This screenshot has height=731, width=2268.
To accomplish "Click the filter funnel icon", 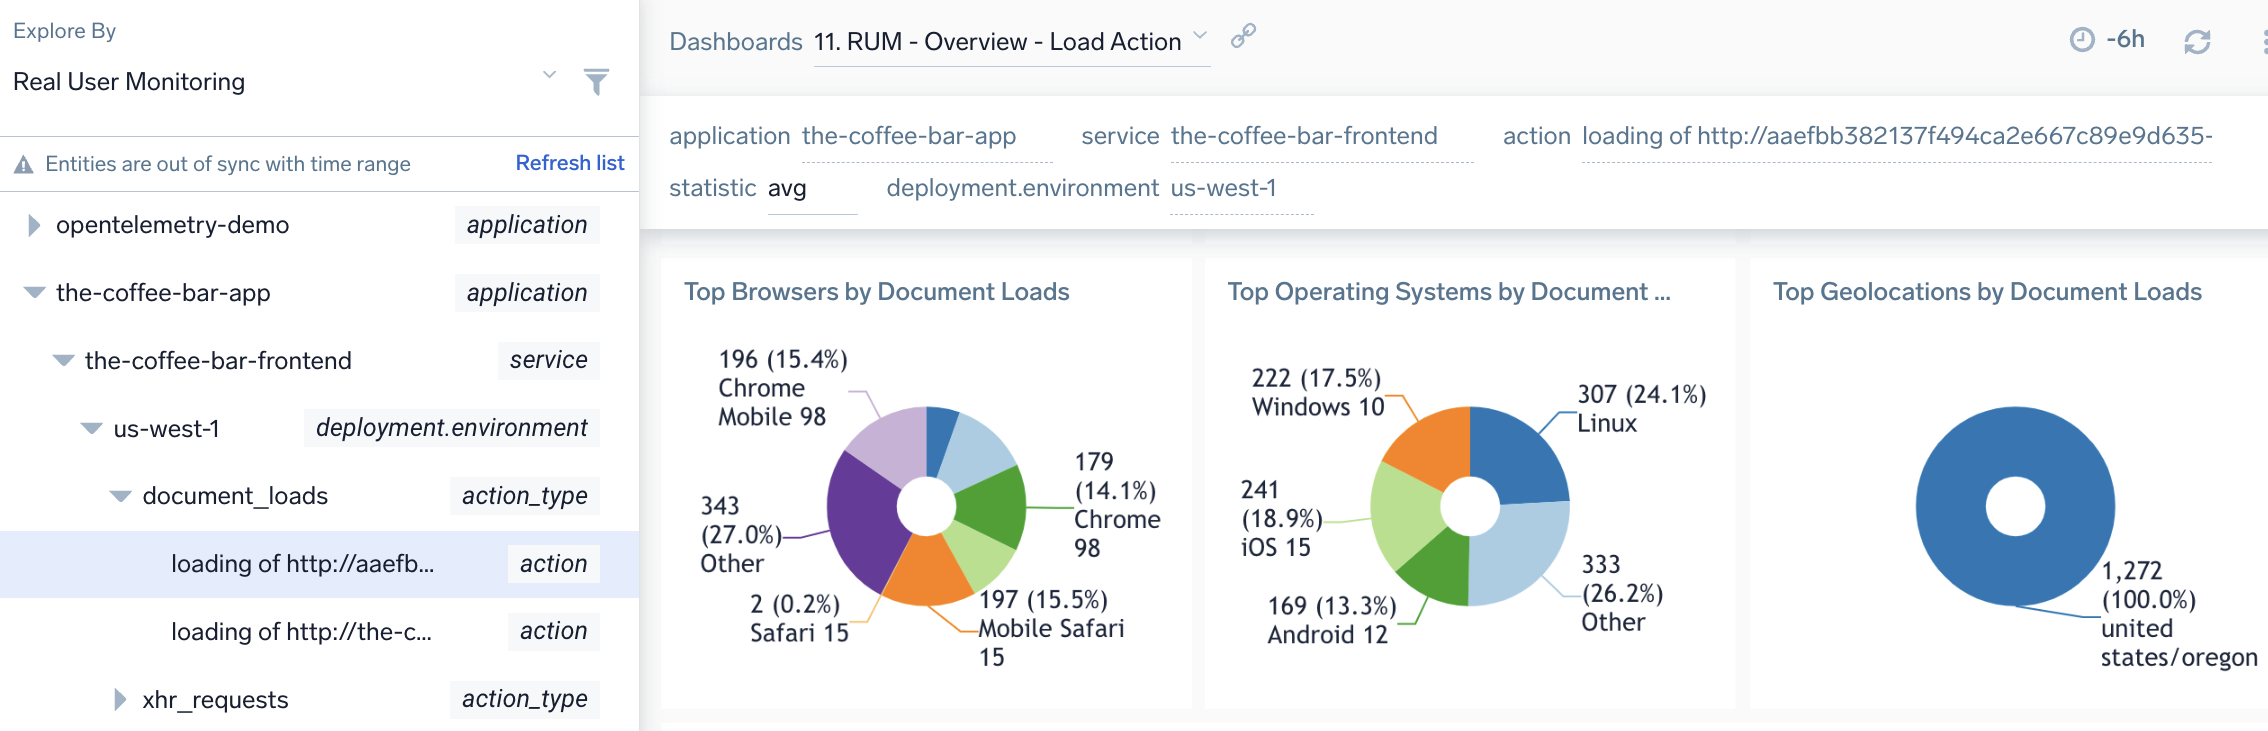I will [x=596, y=81].
